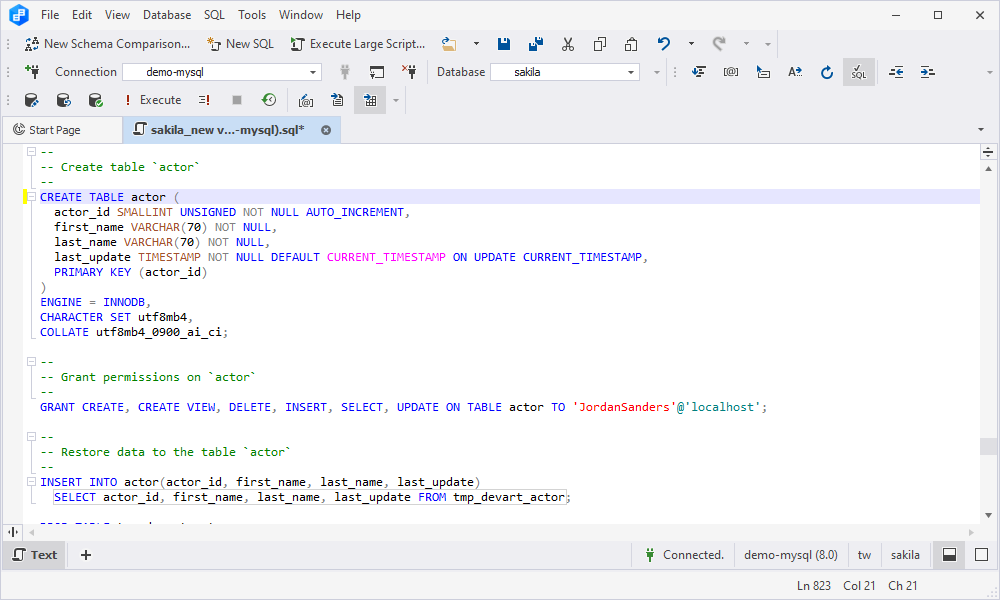Refresh object information icon
Viewport: 1000px width, 600px height.
tap(827, 72)
